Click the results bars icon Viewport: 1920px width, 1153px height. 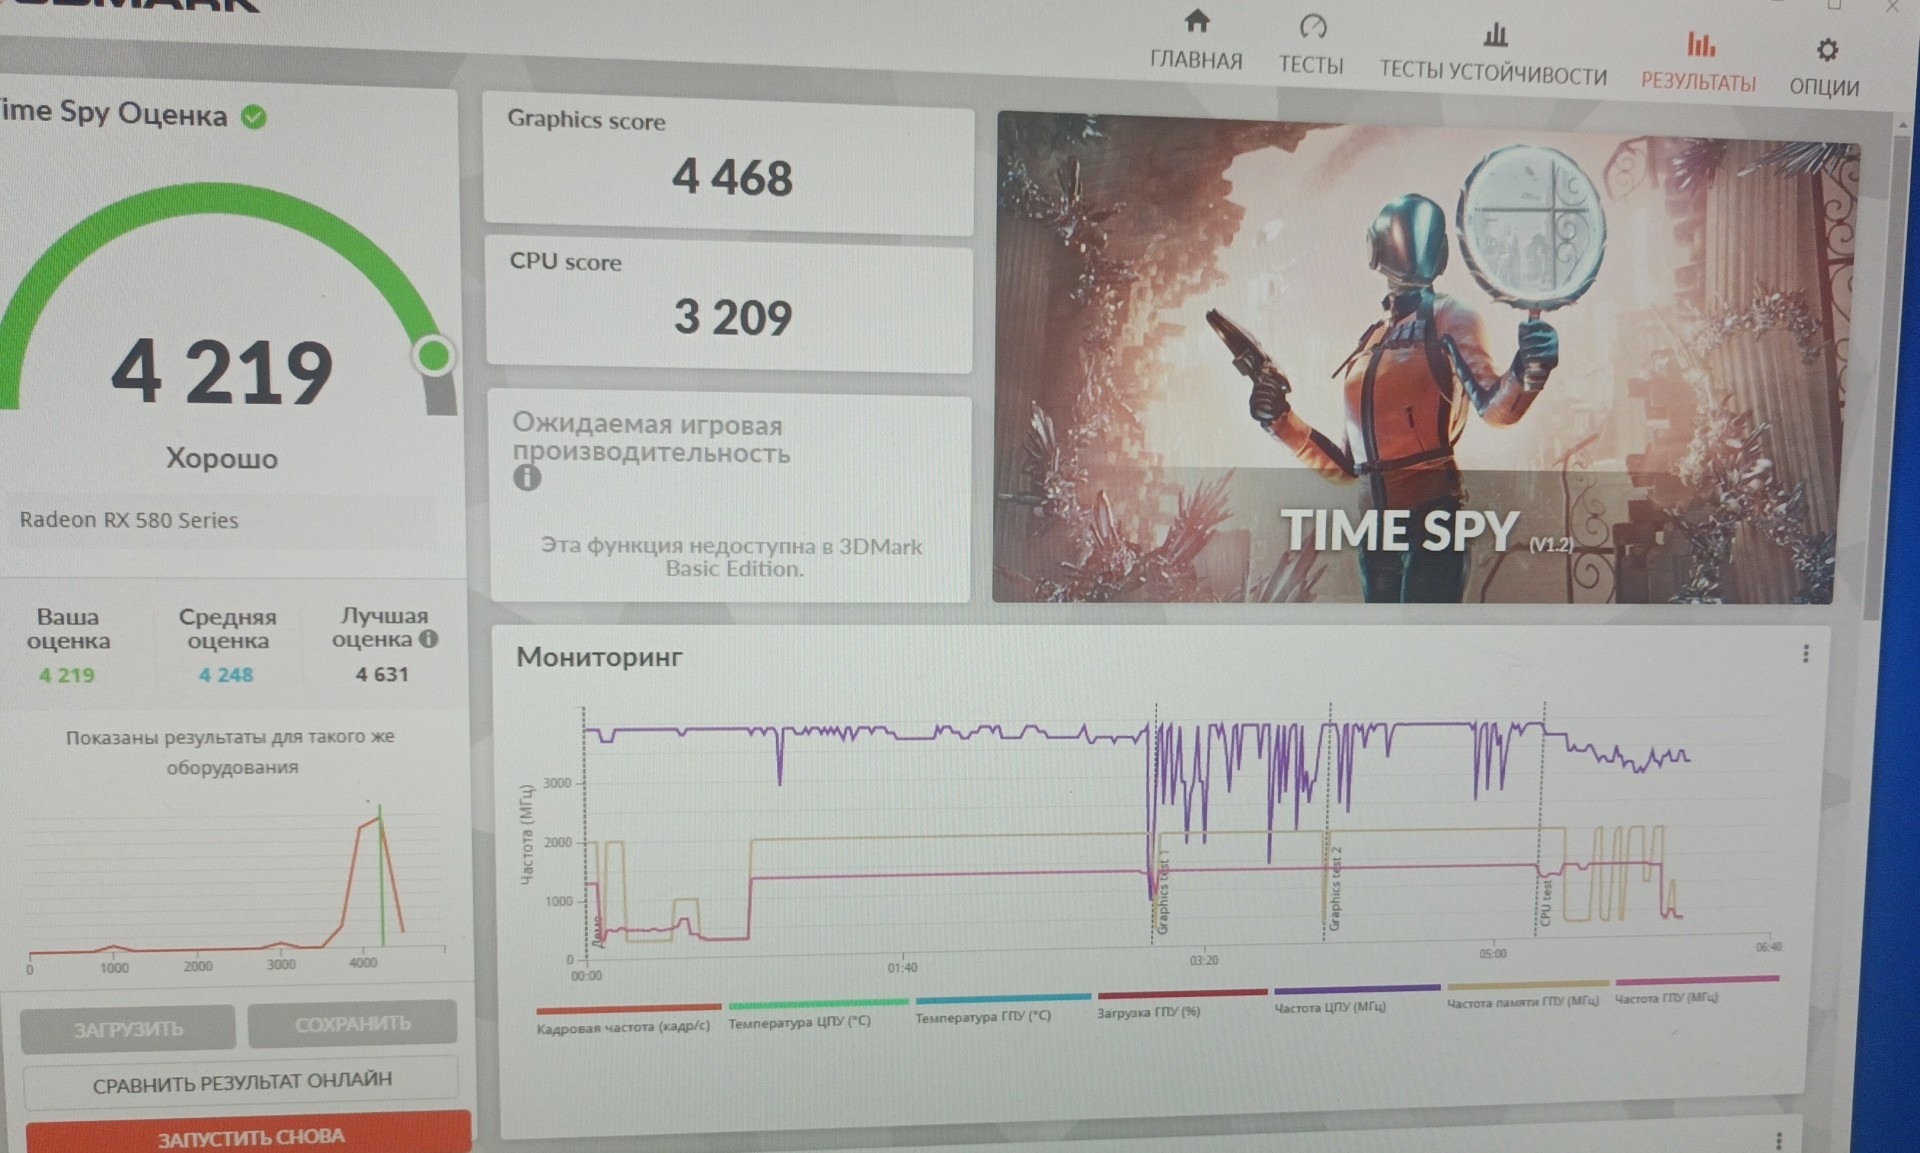[x=1700, y=43]
